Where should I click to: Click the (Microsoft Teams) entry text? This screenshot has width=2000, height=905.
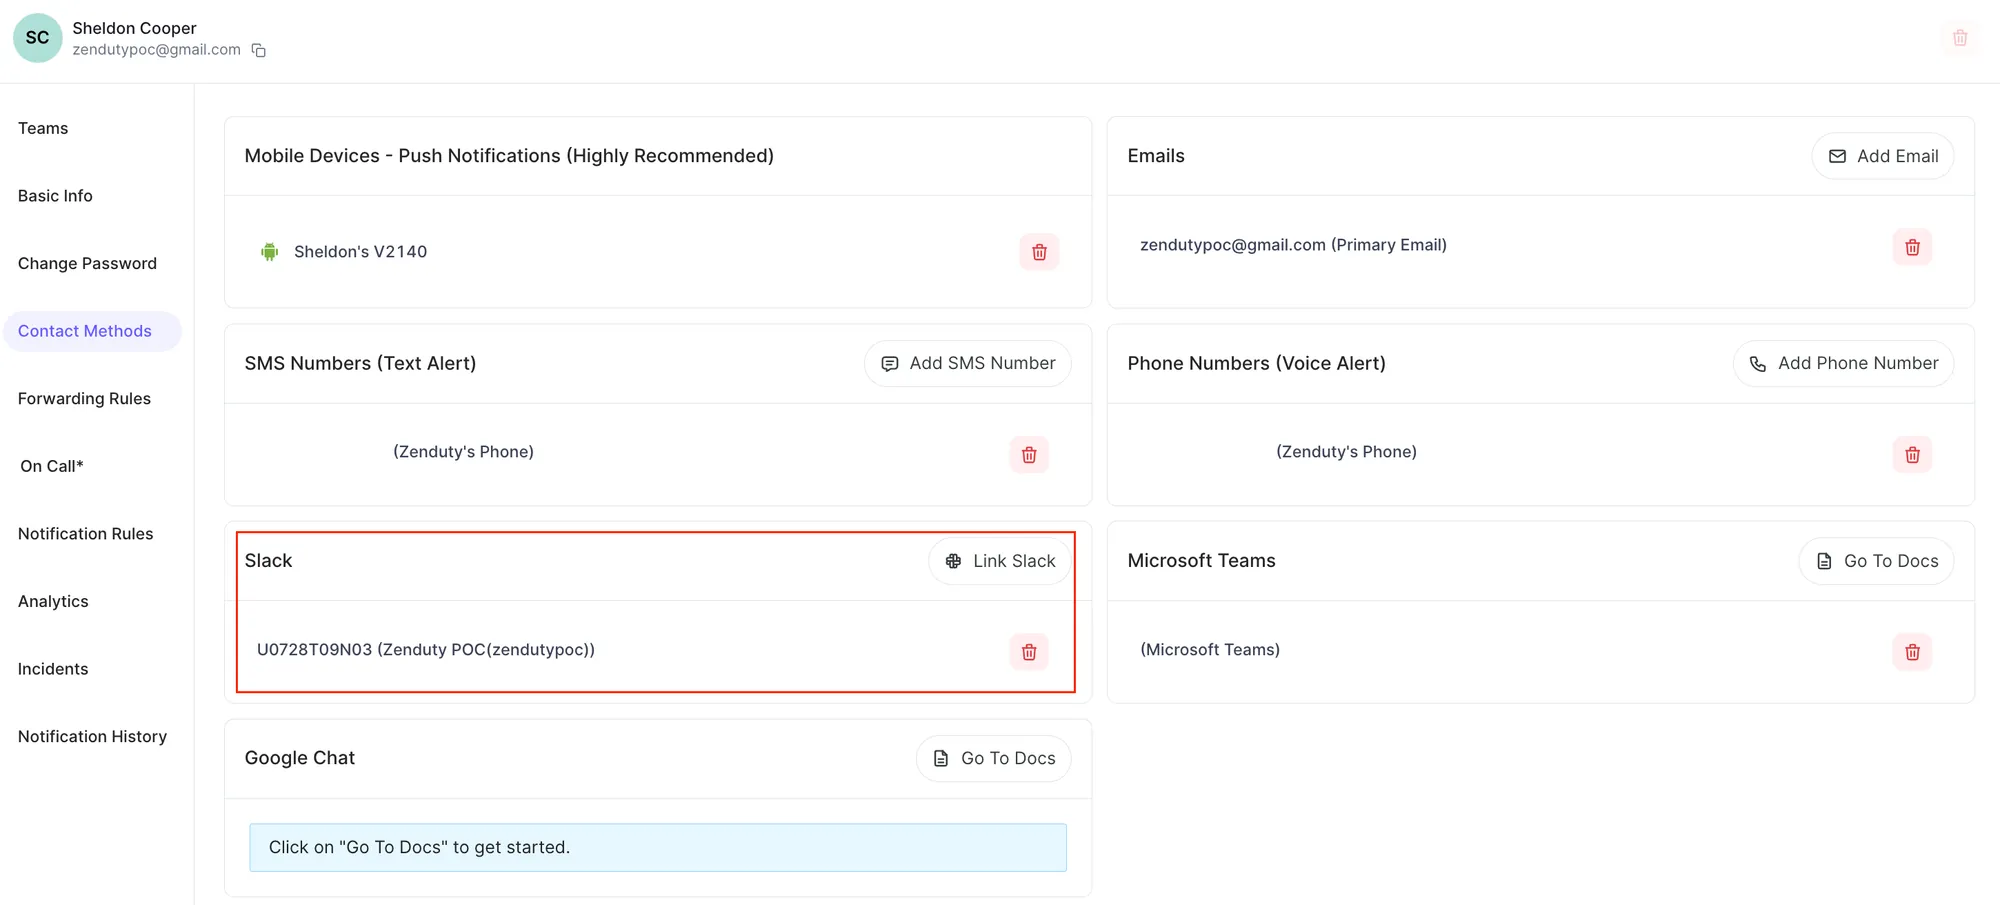pyautogui.click(x=1210, y=650)
